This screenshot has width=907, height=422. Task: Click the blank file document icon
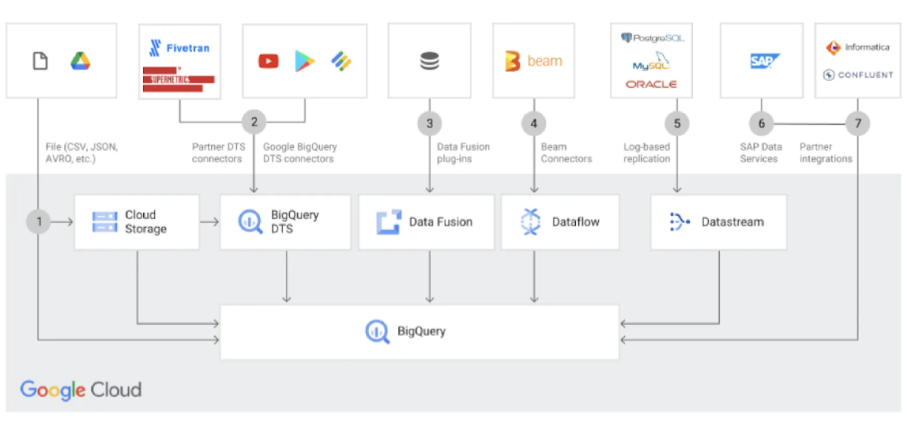[x=40, y=61]
